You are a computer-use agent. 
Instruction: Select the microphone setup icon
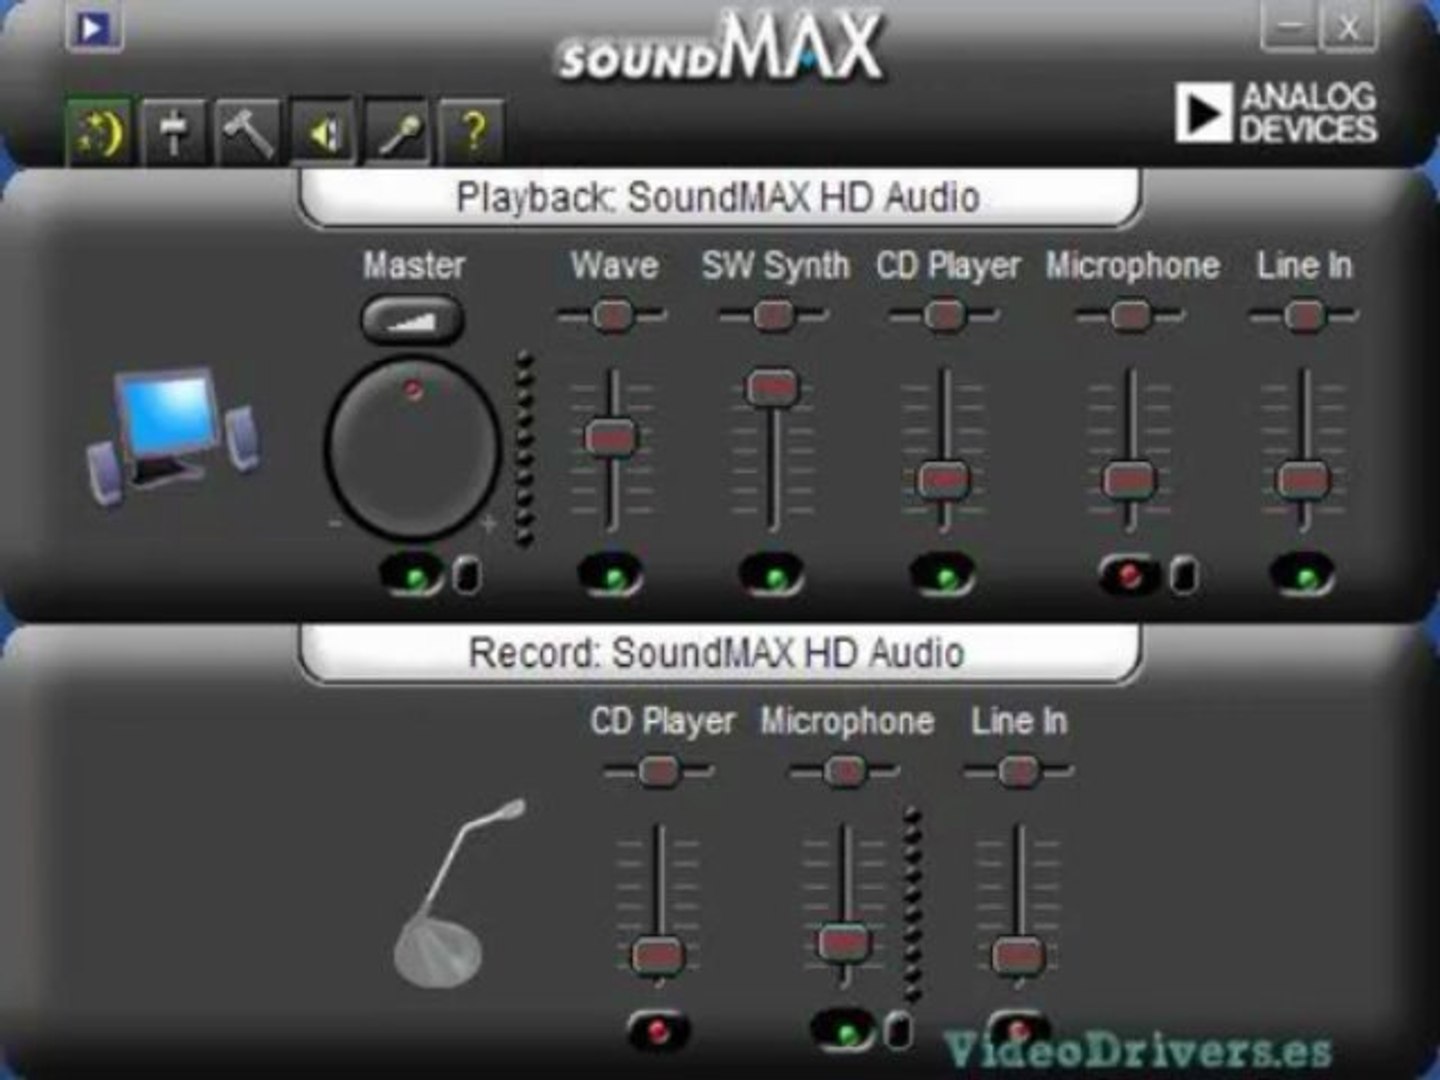[398, 131]
